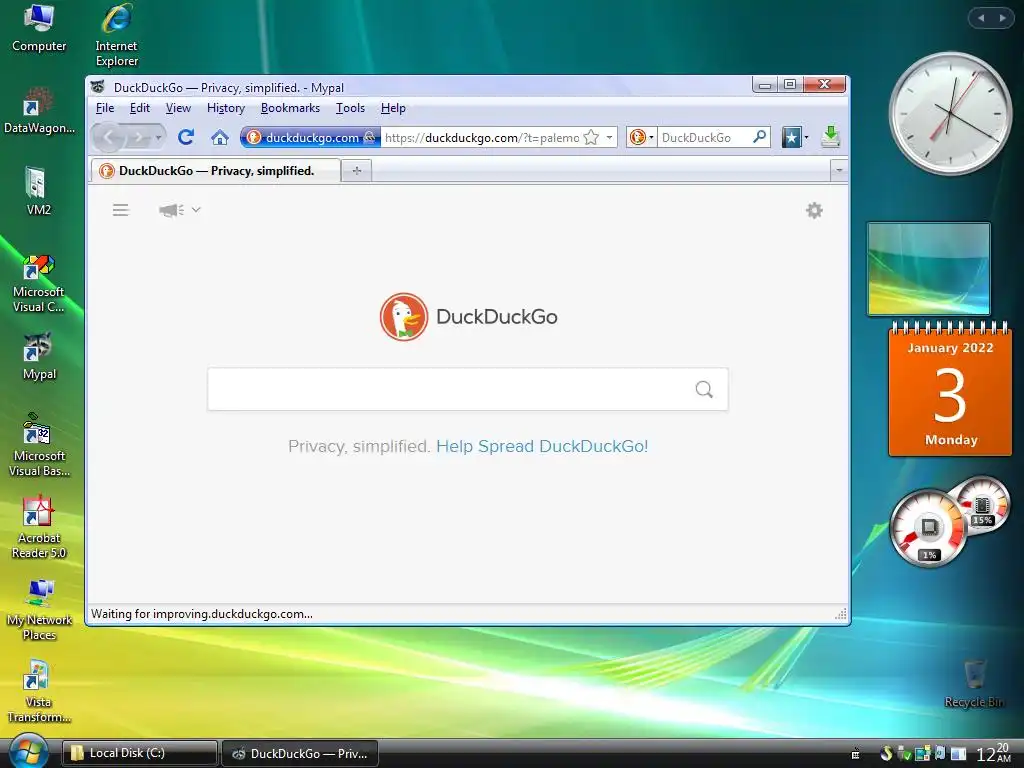Open the URL bar history dropdown arrow
The width and height of the screenshot is (1024, 768).
point(609,137)
